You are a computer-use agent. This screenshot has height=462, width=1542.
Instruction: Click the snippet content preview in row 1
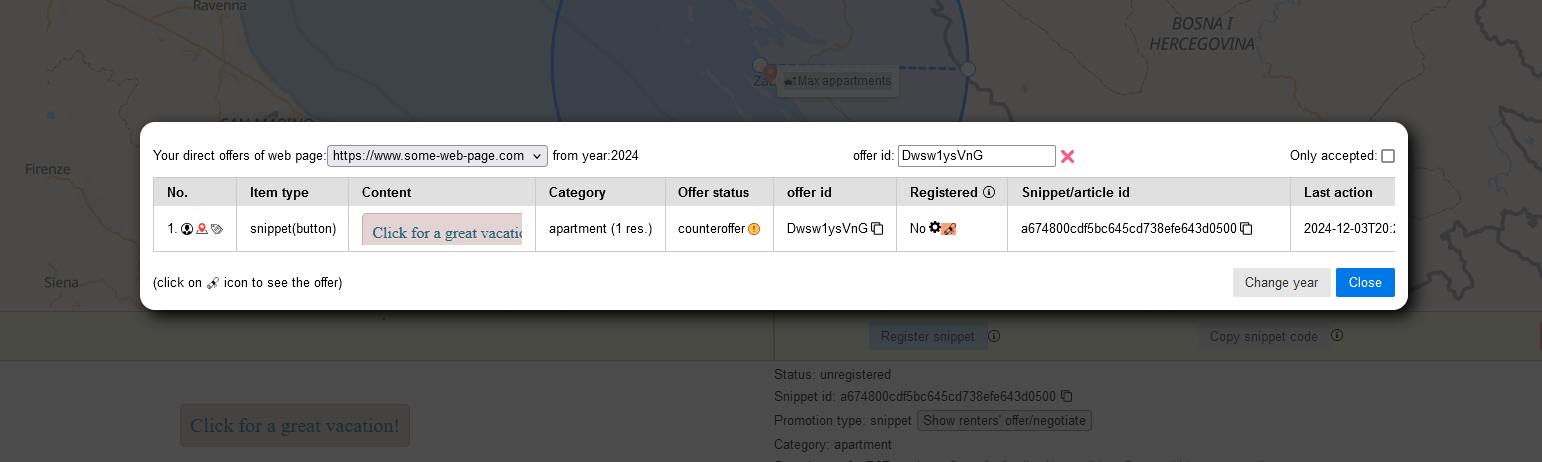click(x=442, y=229)
